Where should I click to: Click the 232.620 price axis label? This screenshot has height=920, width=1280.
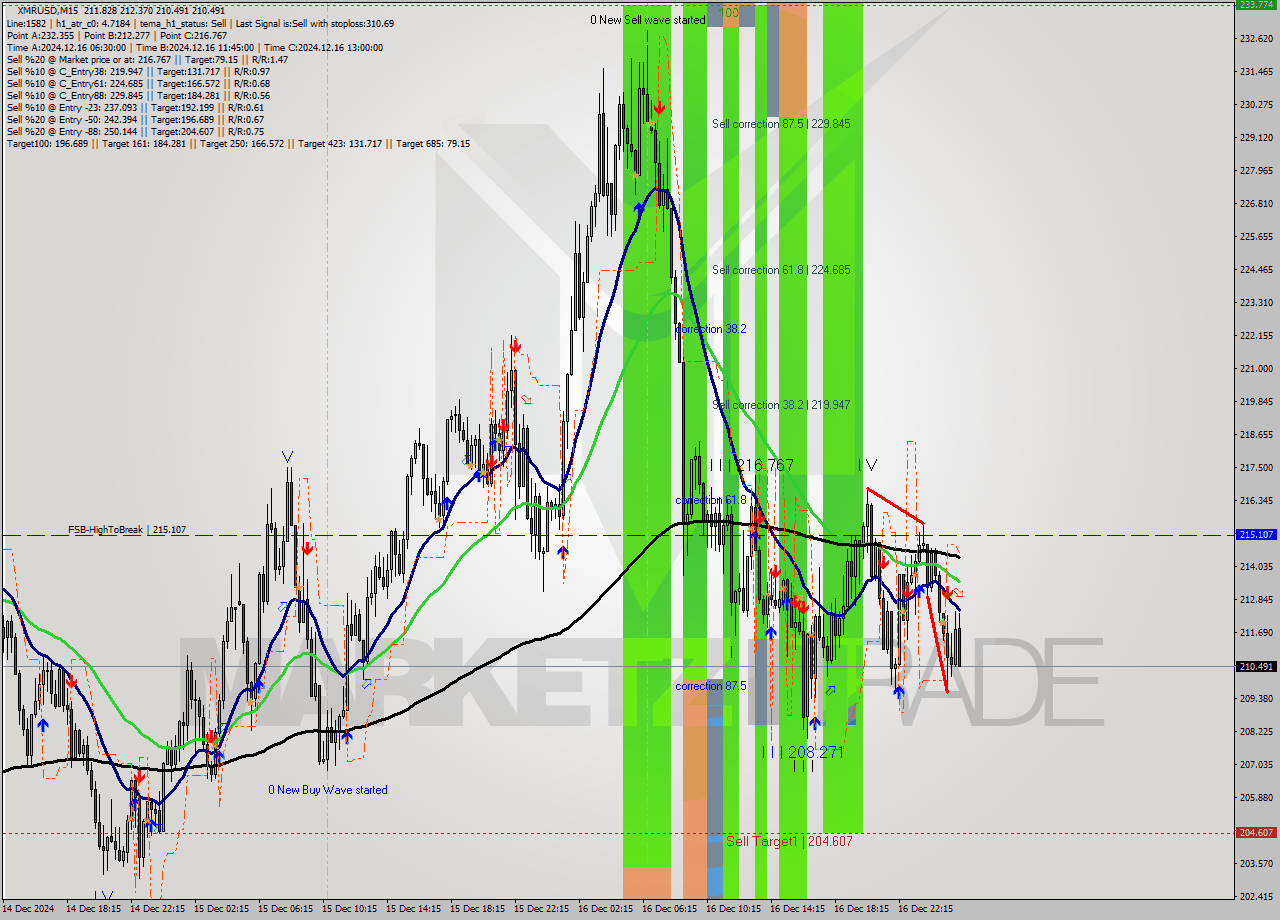tap(1256, 39)
